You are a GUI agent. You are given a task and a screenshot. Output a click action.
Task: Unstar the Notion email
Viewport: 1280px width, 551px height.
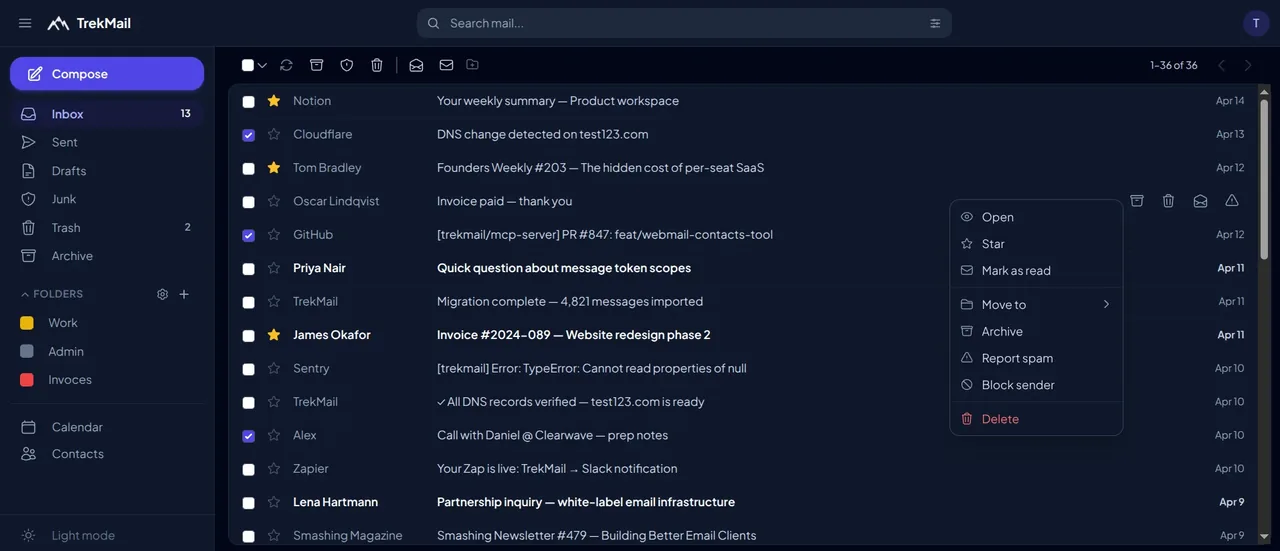tap(274, 101)
